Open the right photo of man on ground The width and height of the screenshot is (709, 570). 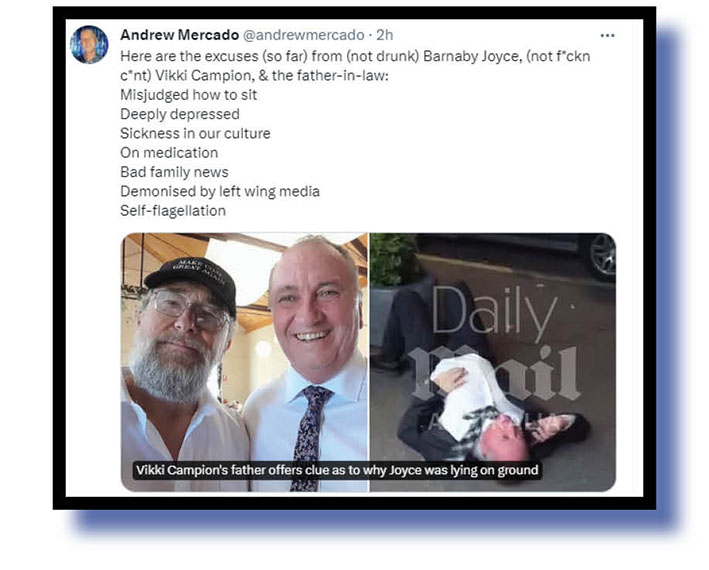click(493, 362)
